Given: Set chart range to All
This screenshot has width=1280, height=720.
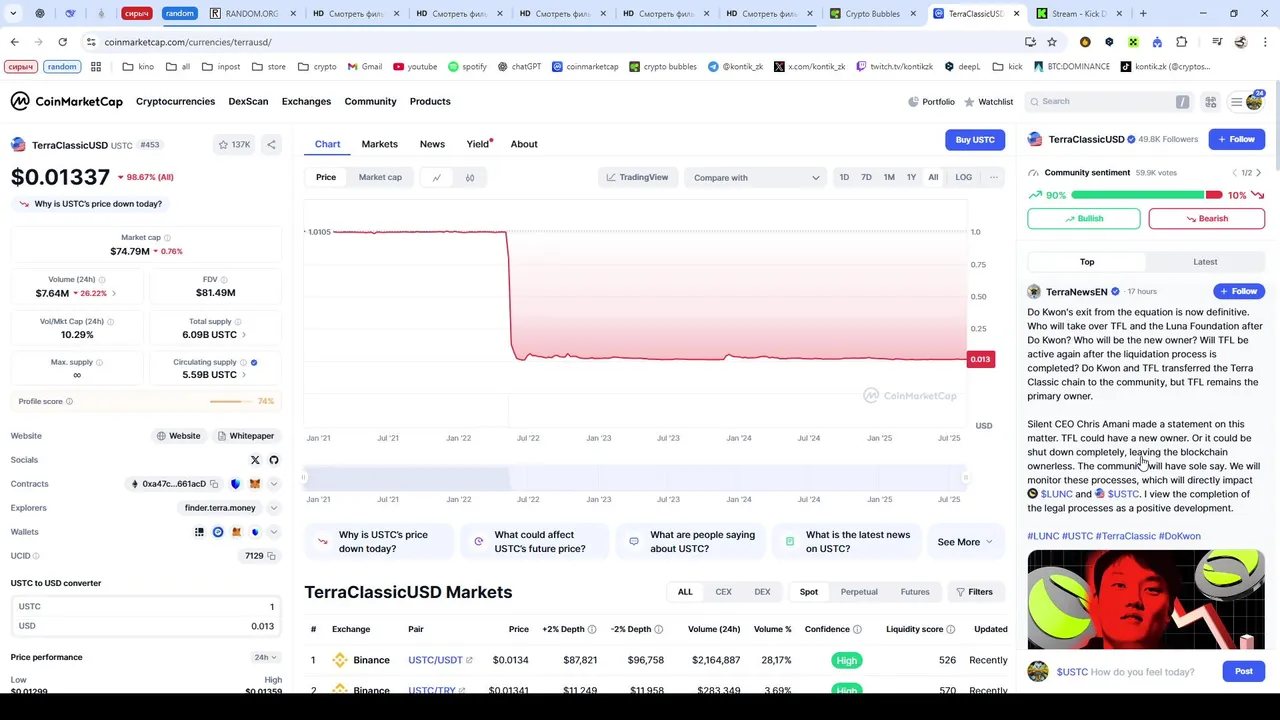Looking at the screenshot, I should (933, 177).
